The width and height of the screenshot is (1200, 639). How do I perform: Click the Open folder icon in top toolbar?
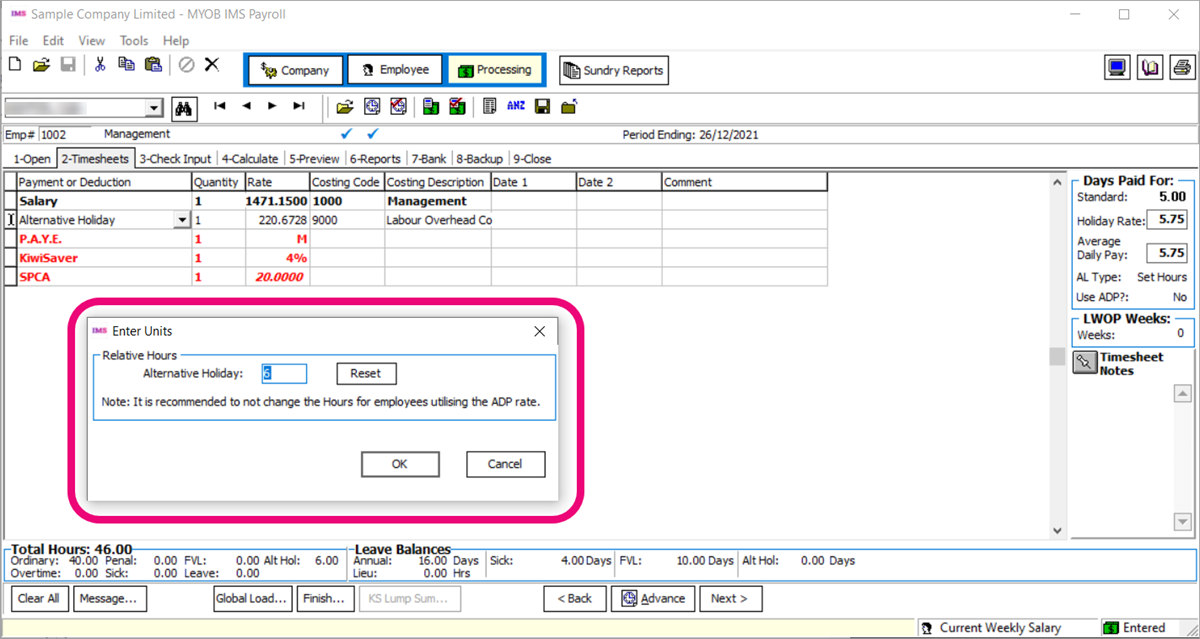click(41, 65)
